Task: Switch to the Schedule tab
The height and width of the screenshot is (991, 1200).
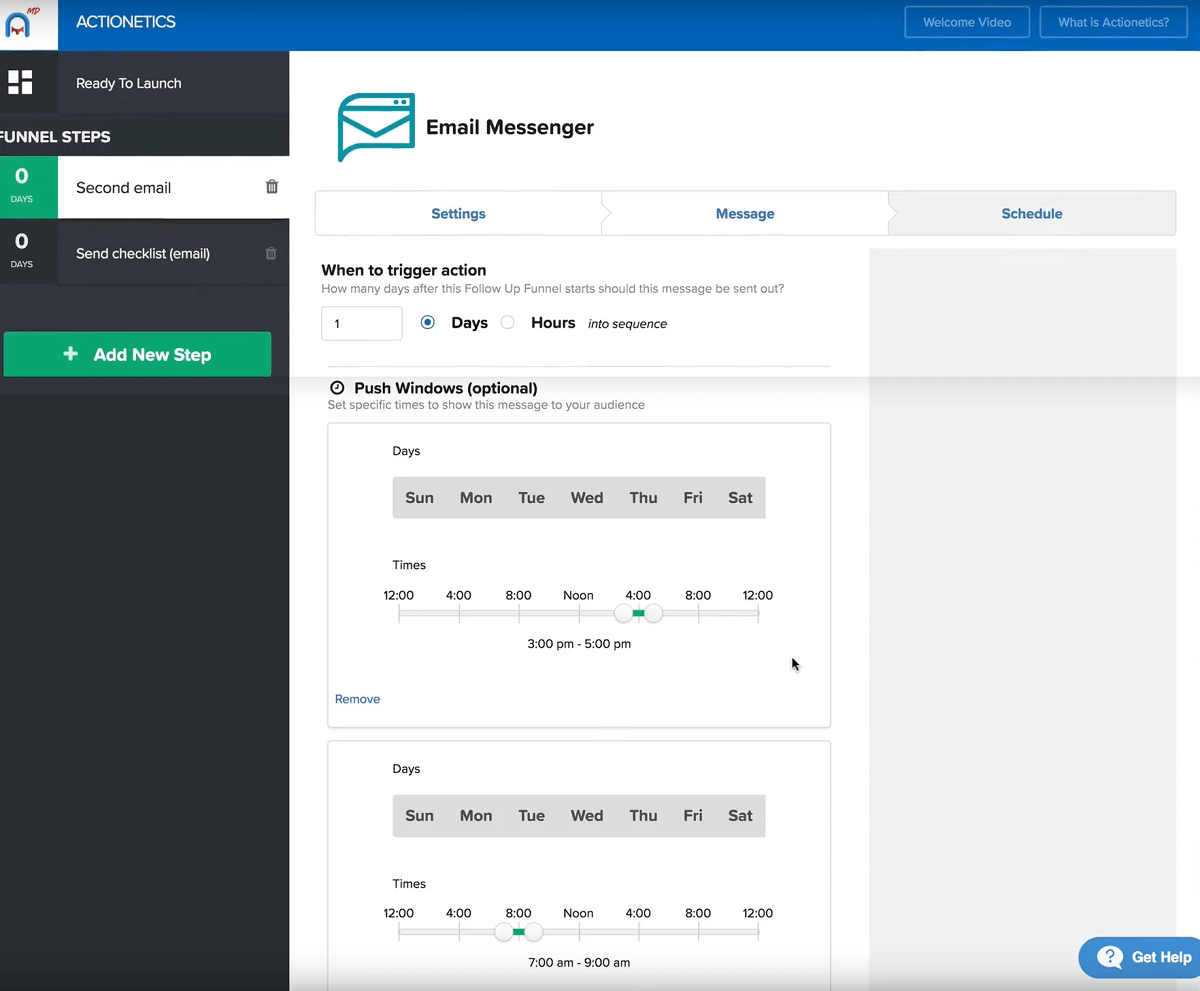Action: coord(1032,214)
